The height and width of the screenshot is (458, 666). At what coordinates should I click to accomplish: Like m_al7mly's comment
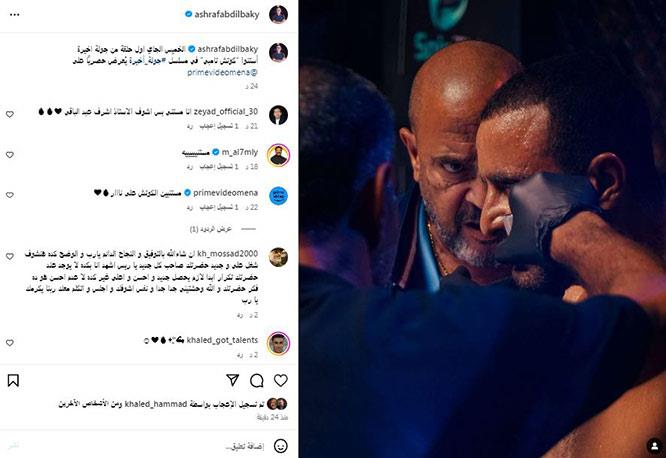[x=9, y=155]
